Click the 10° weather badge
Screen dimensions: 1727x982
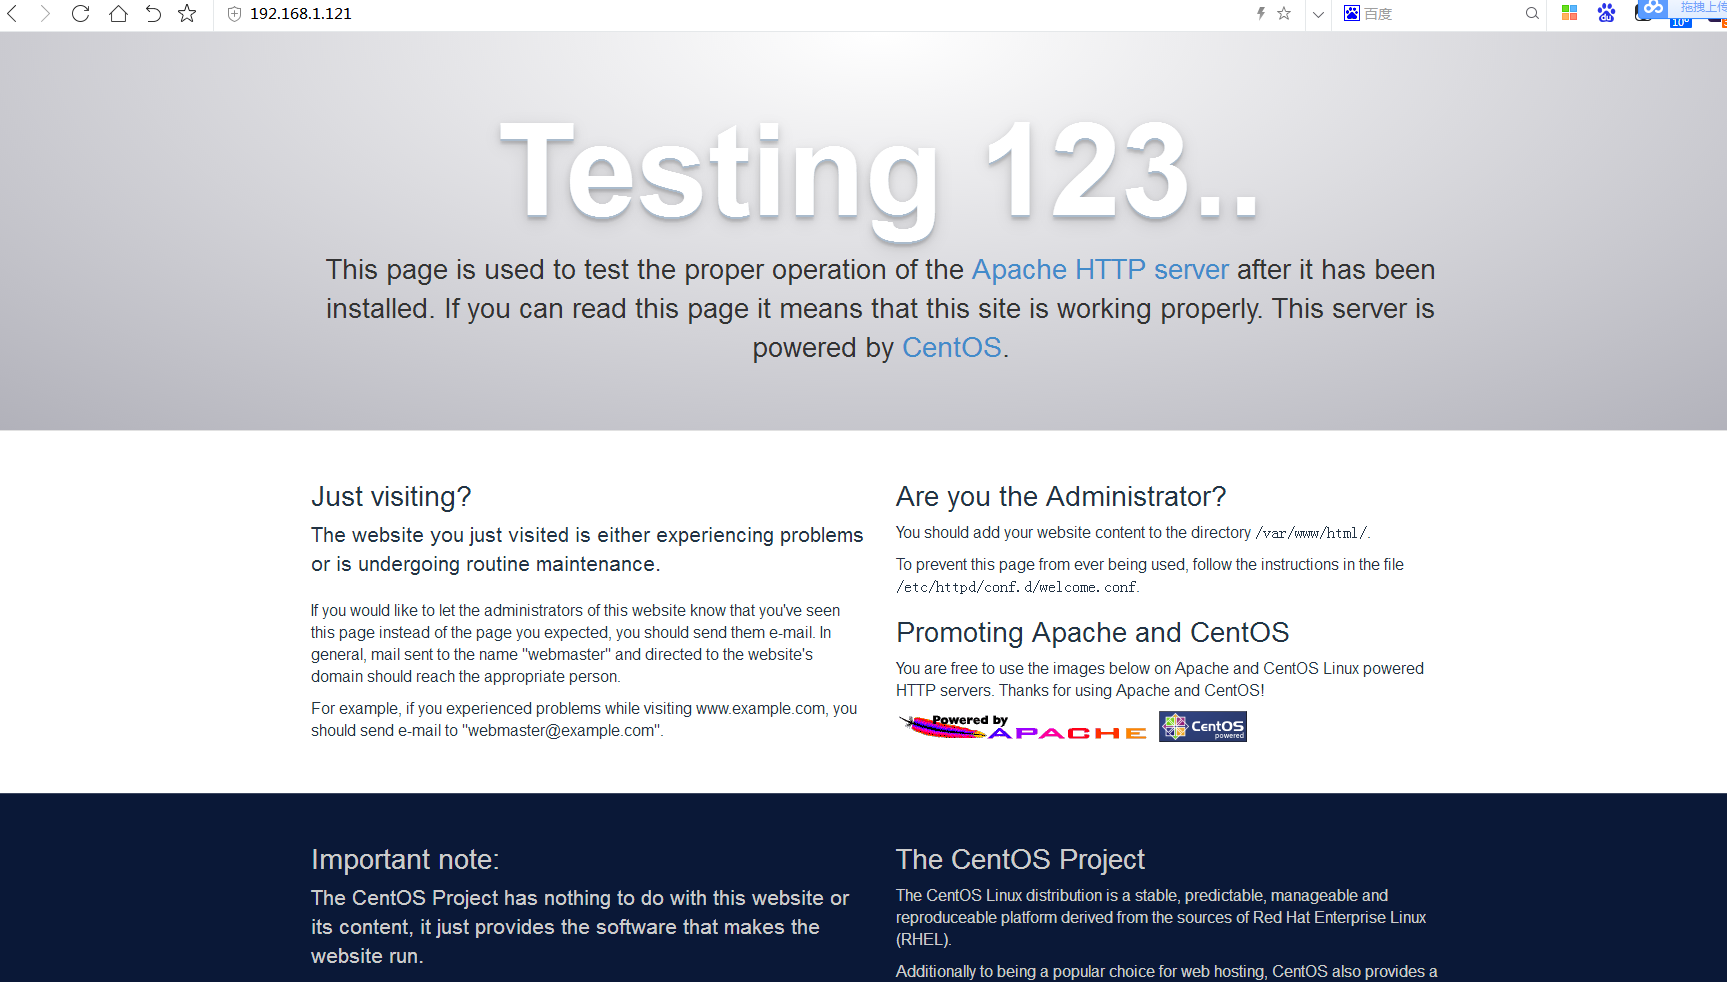coord(1680,22)
